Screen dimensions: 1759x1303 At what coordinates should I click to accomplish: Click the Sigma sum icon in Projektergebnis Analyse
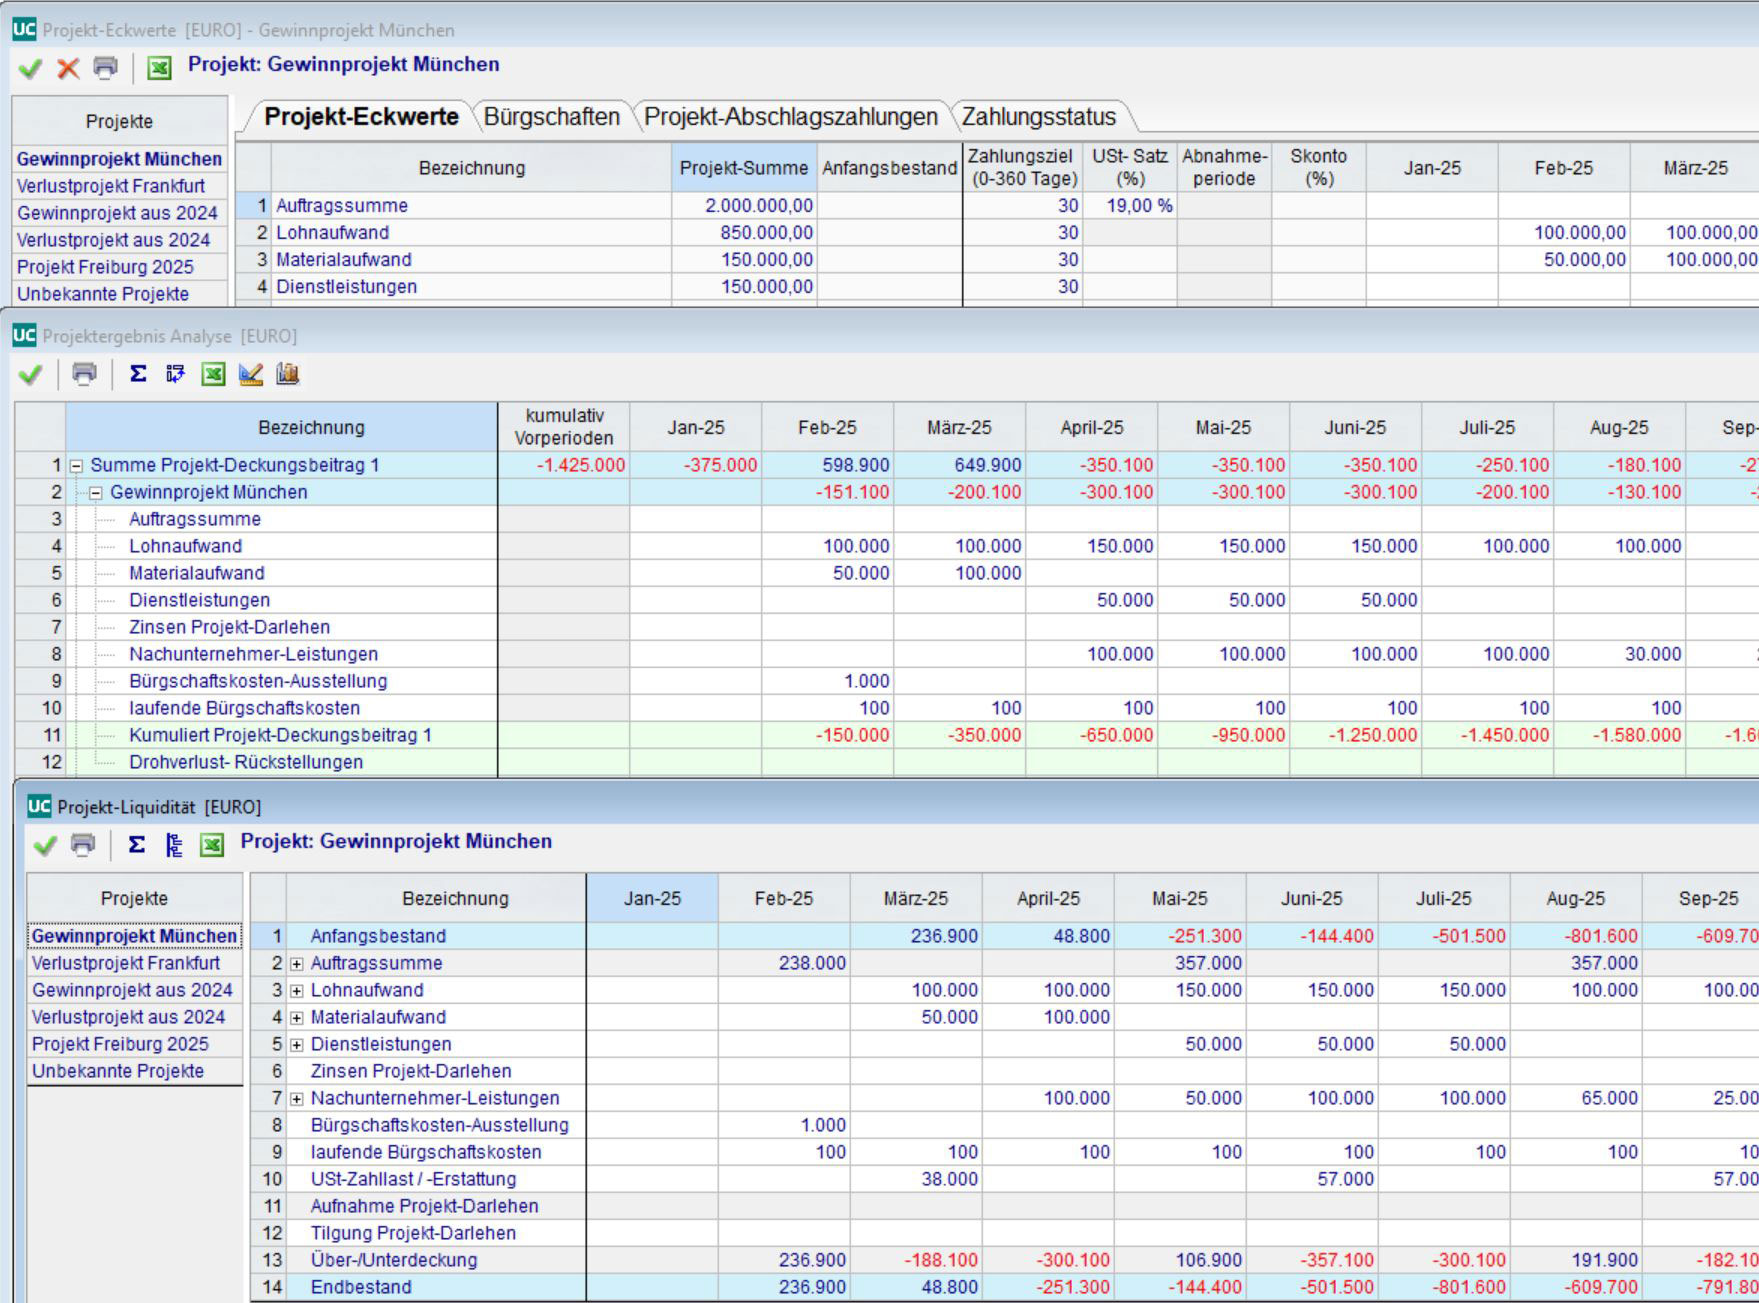(138, 374)
